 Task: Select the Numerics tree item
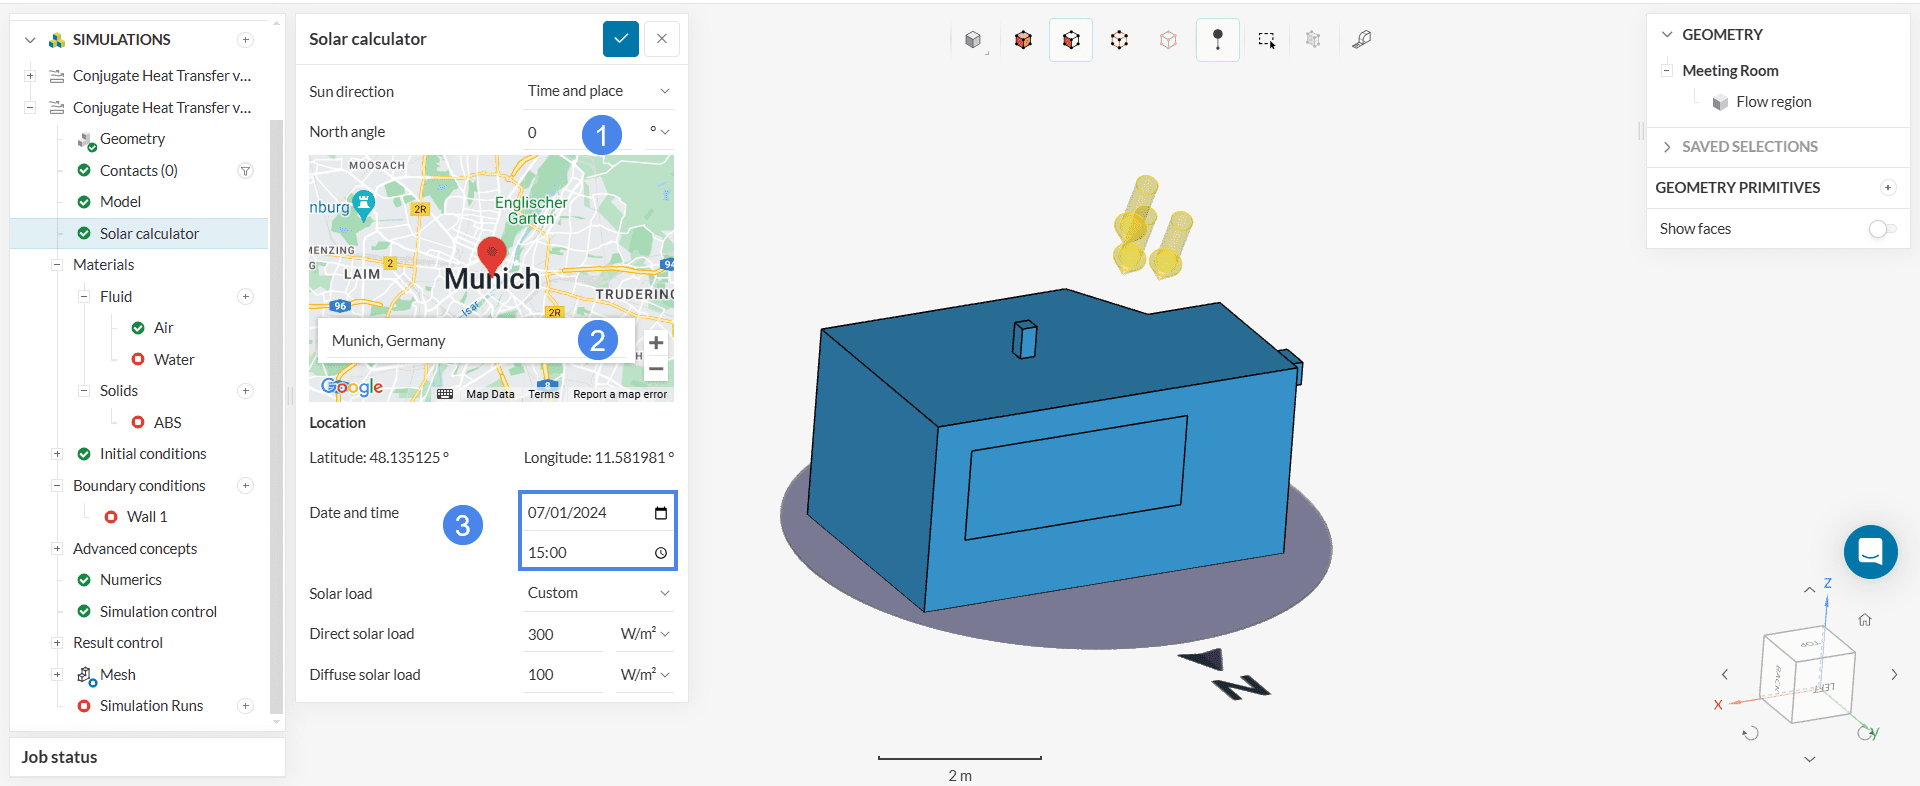click(130, 580)
